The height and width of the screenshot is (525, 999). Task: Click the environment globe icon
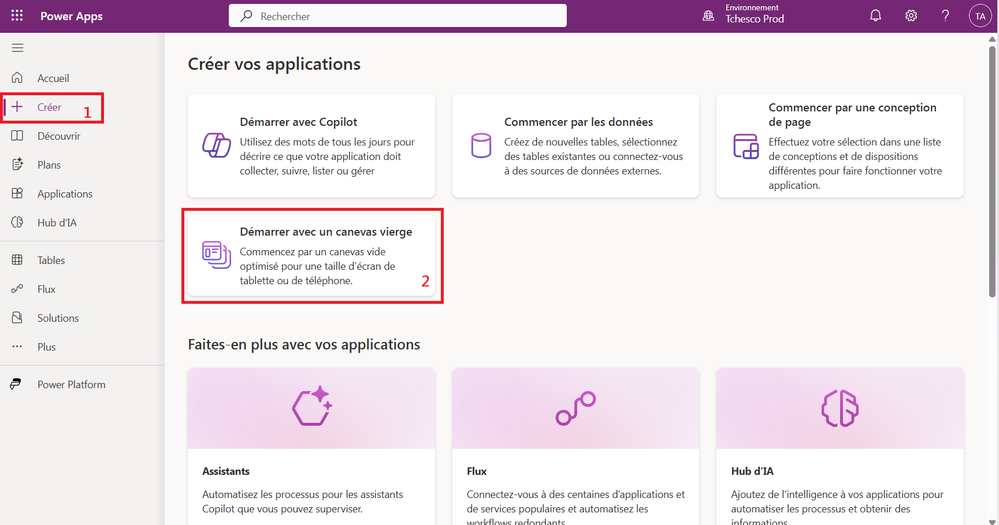pos(708,16)
